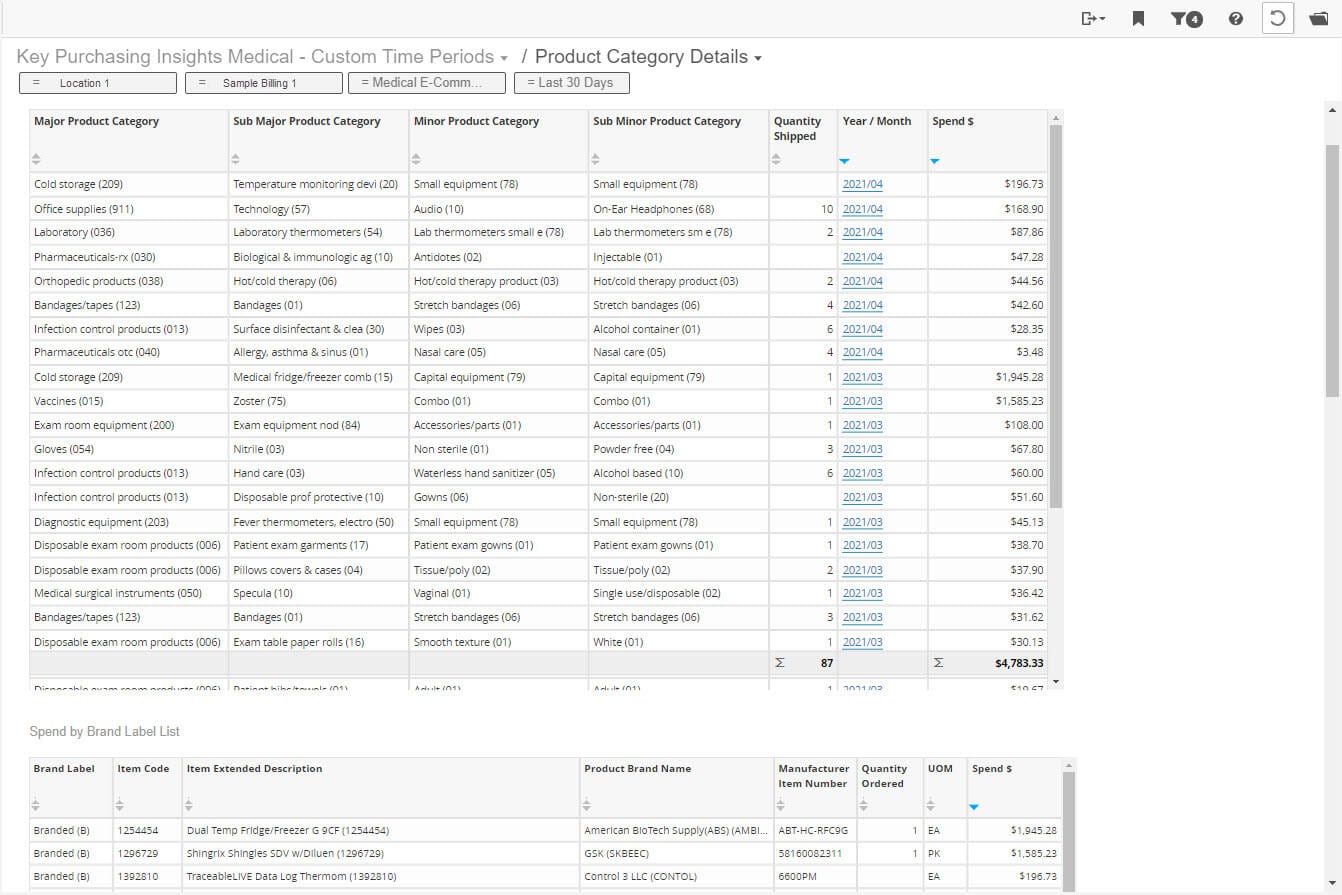Open 2021/03 link in Vaccines row
Image resolution: width=1342 pixels, height=895 pixels.
(x=862, y=401)
